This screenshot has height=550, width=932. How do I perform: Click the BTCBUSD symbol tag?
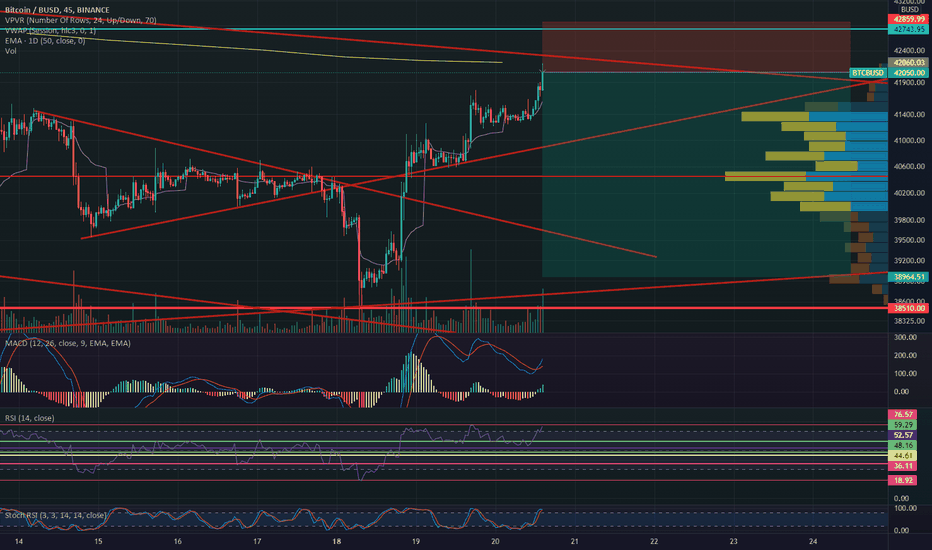click(x=868, y=73)
